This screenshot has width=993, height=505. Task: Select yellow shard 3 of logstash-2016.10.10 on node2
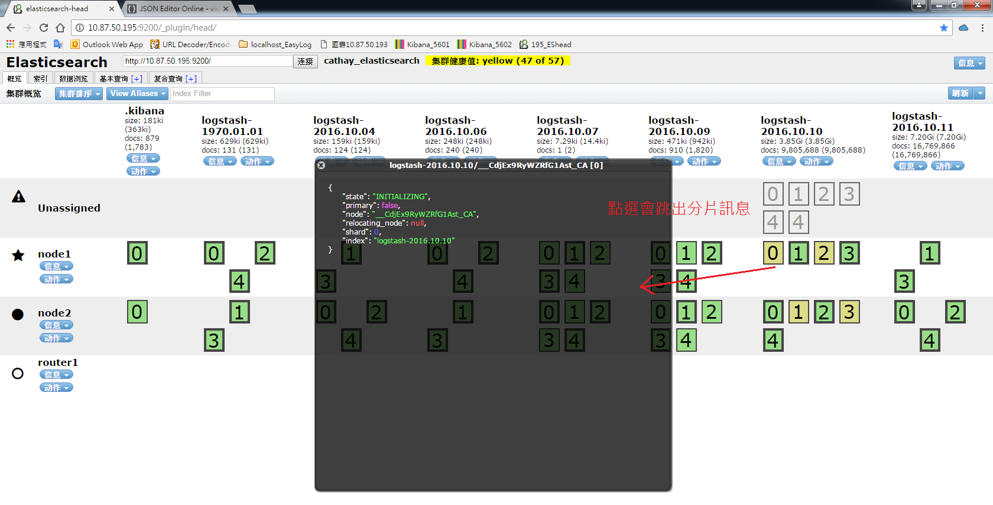pos(849,312)
